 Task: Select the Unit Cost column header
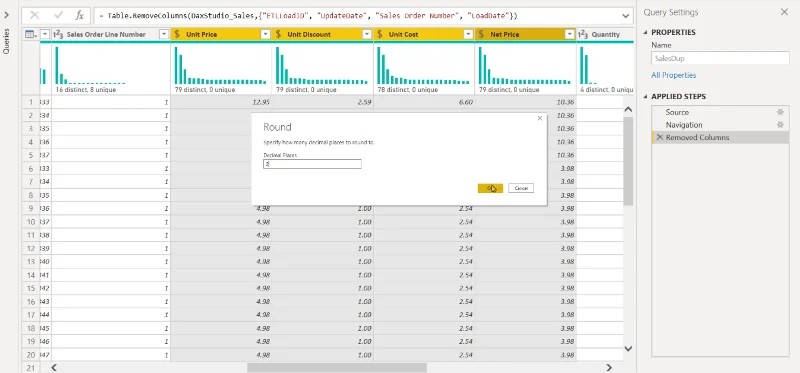point(423,34)
